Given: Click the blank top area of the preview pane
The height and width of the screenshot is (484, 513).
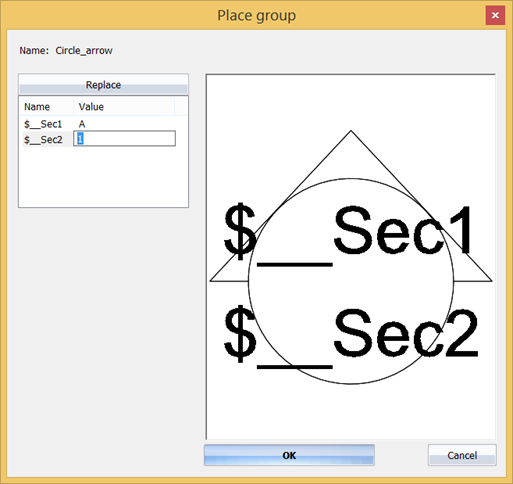Looking at the screenshot, I should pos(351,100).
